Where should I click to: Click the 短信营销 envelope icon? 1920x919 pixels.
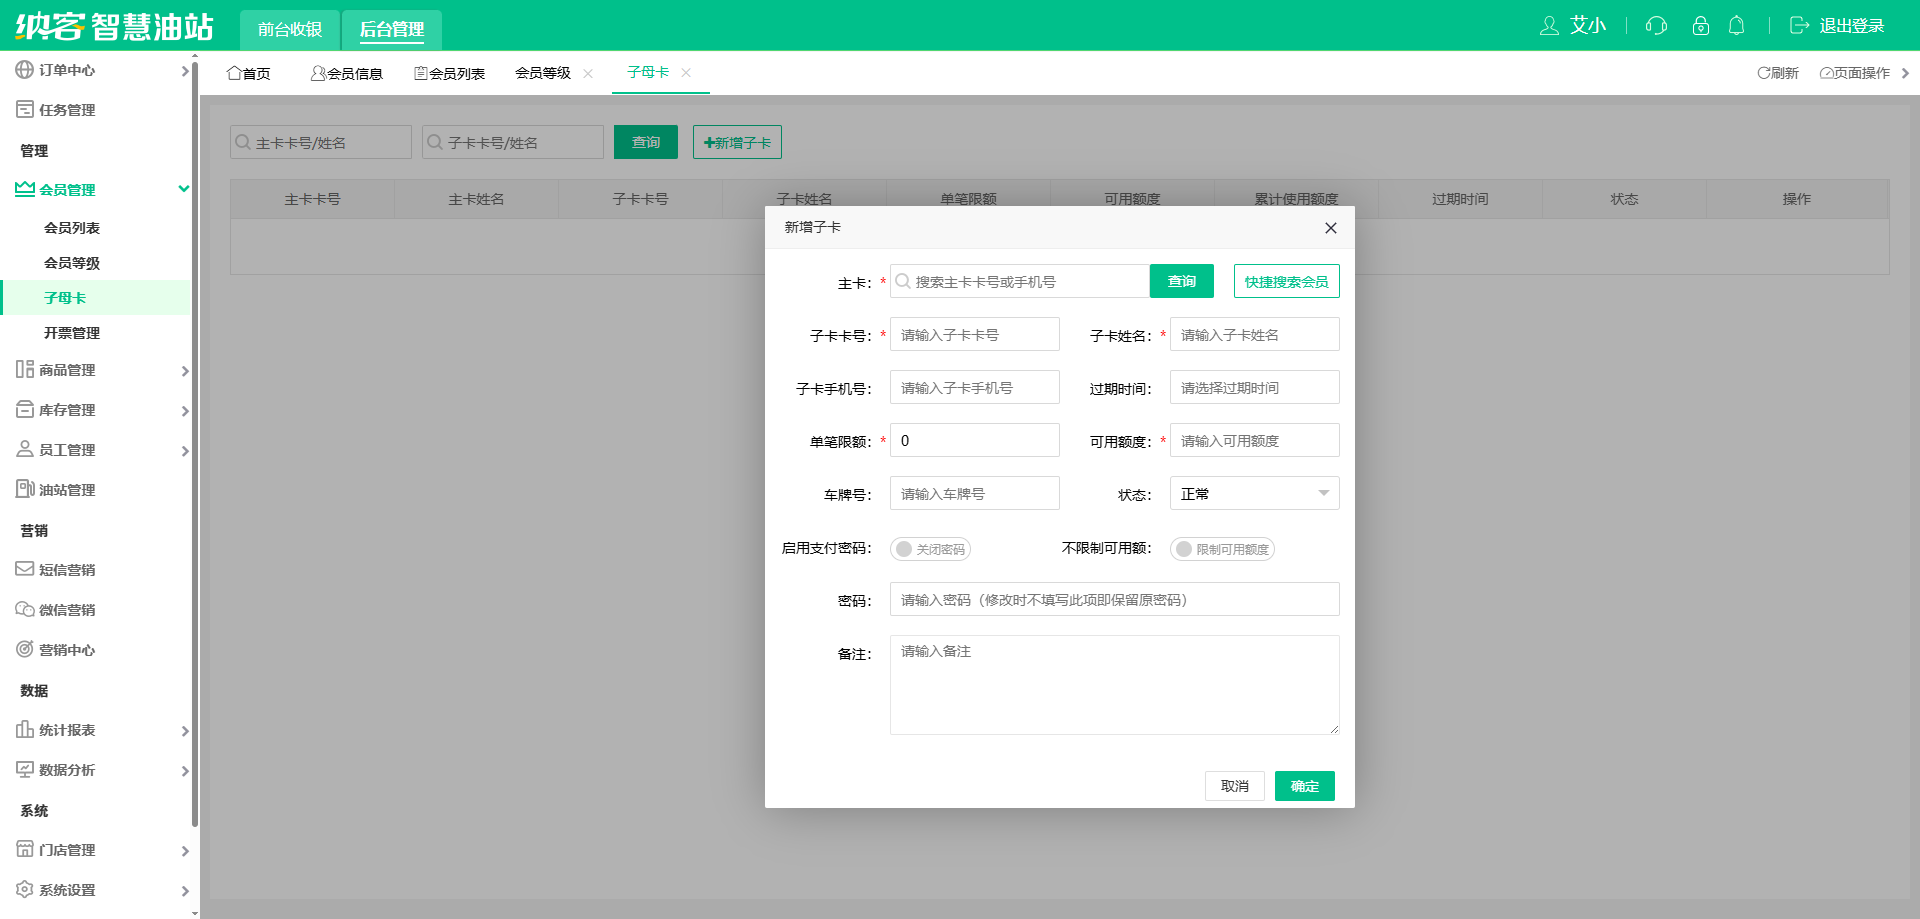tap(25, 569)
